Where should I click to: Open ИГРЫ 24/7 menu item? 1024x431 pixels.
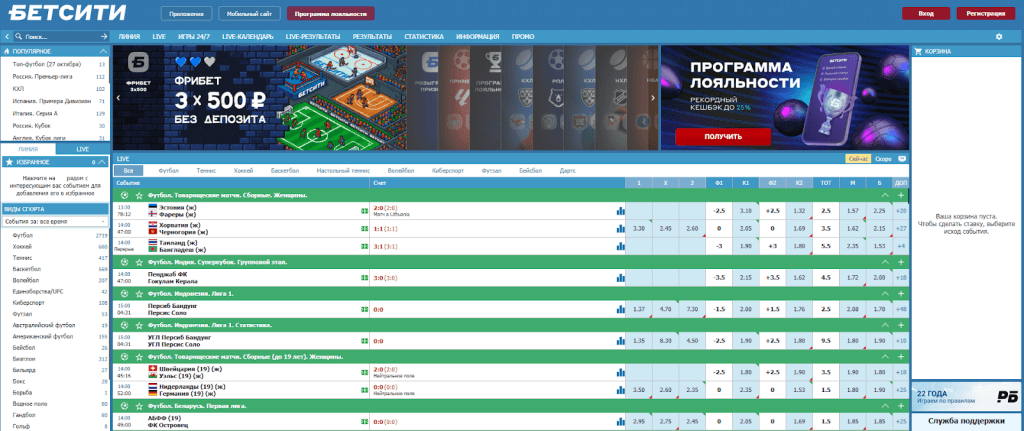click(194, 37)
